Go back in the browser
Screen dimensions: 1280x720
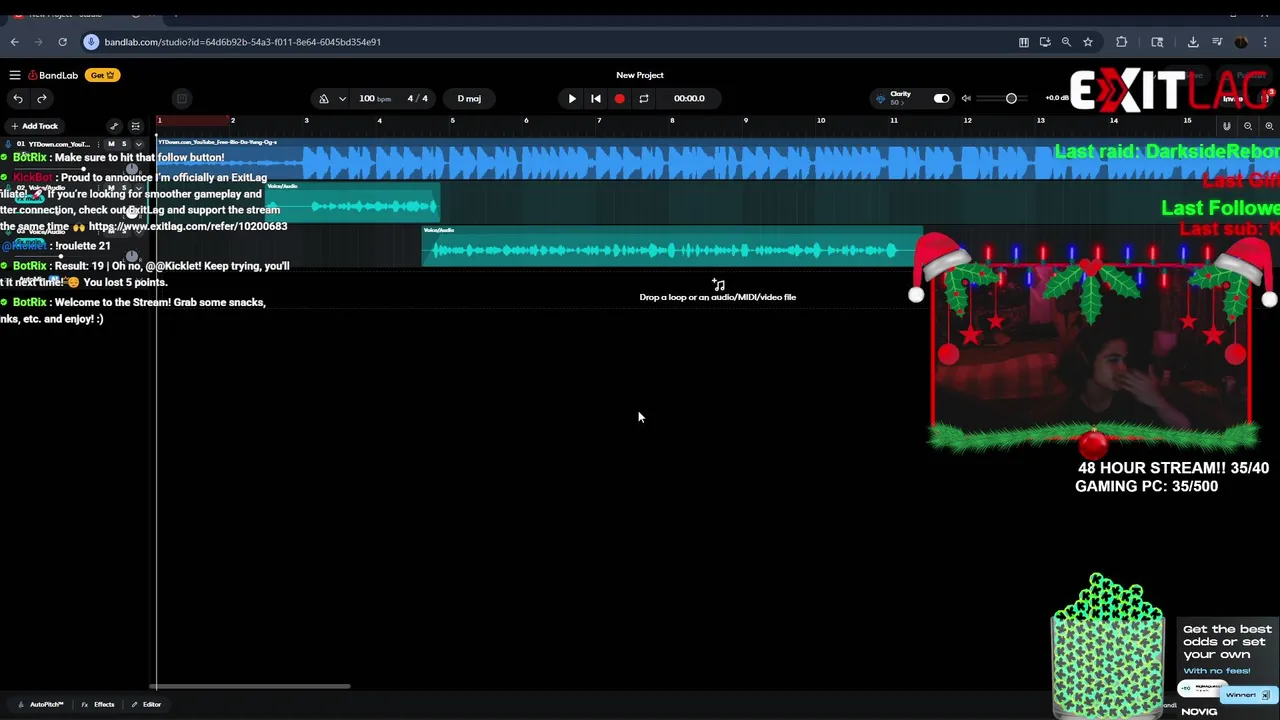pyautogui.click(x=14, y=42)
